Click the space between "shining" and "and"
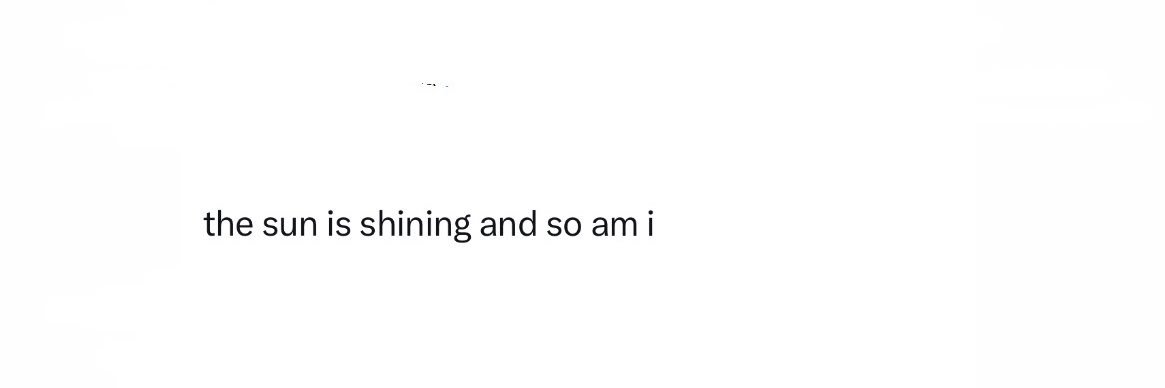The width and height of the screenshot is (1165, 388). [x=476, y=225]
